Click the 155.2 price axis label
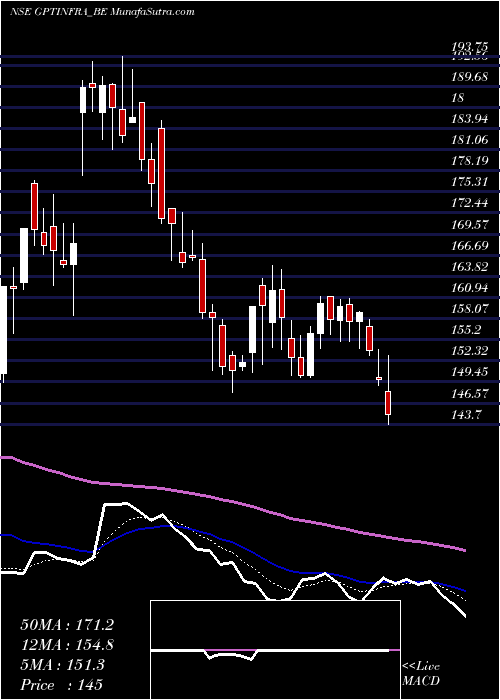The image size is (500, 700). coord(467,330)
